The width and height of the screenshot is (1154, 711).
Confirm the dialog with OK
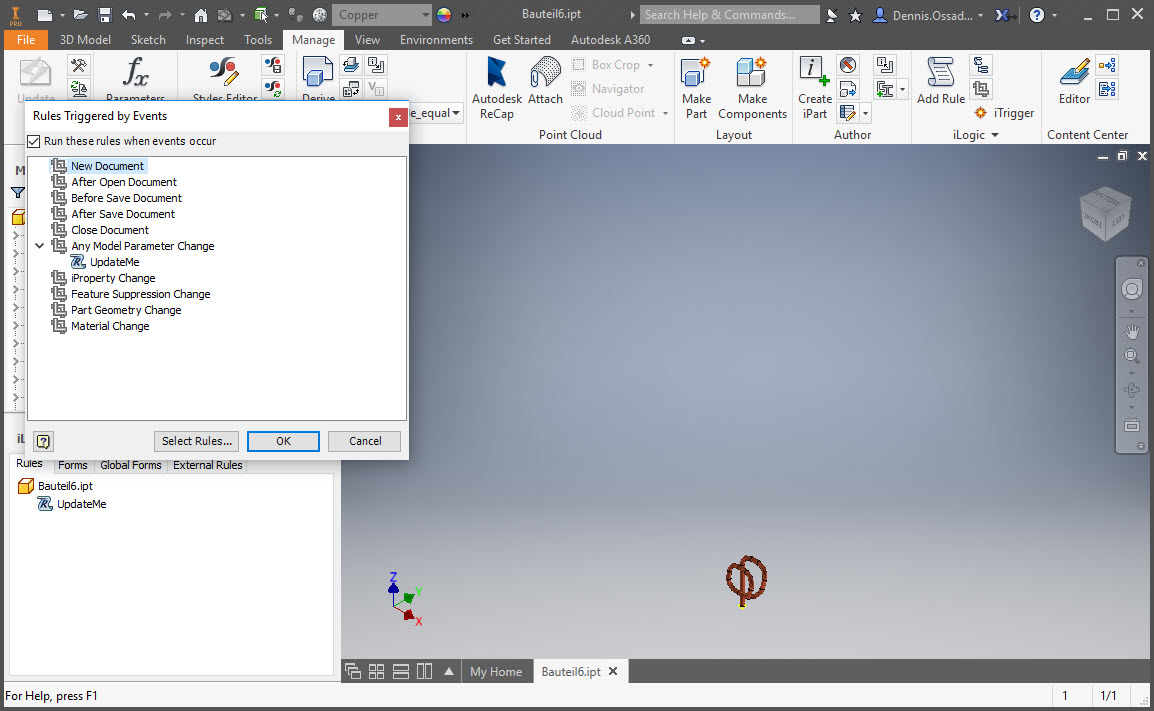coord(283,441)
